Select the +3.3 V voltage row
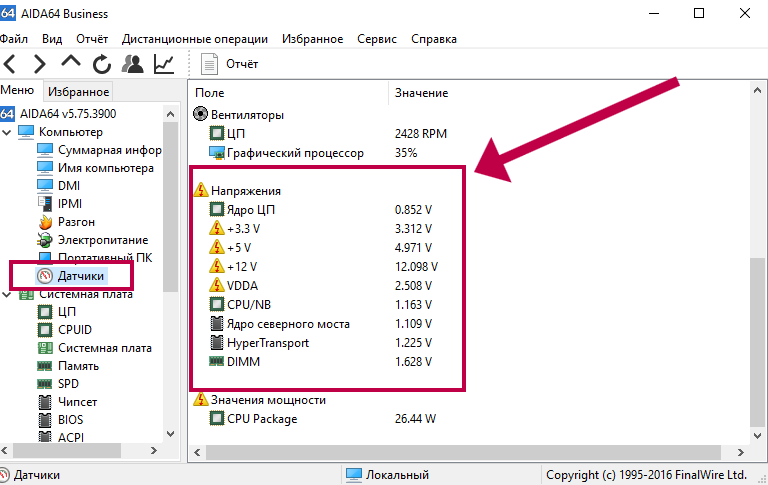 320,228
